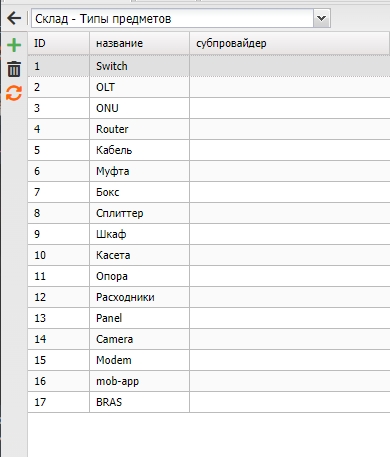Add a new item type with plus icon

pyautogui.click(x=14, y=45)
